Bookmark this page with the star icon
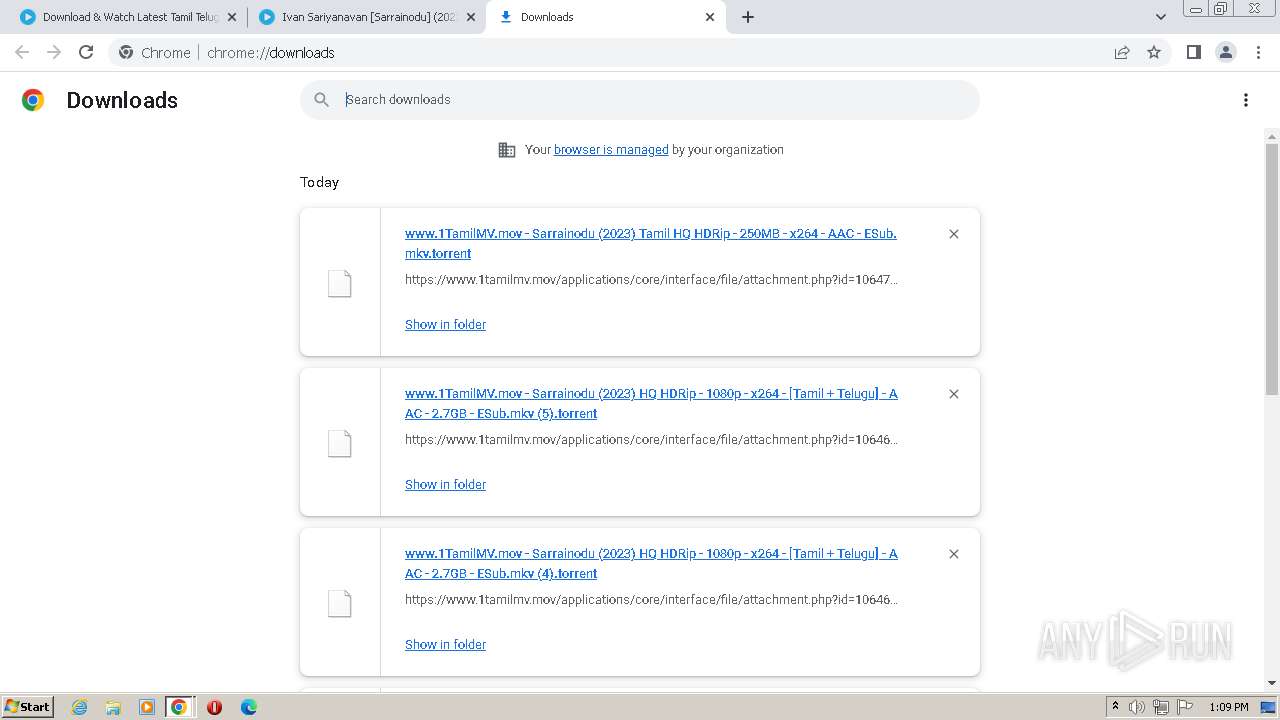The image size is (1280, 720). point(1154,52)
